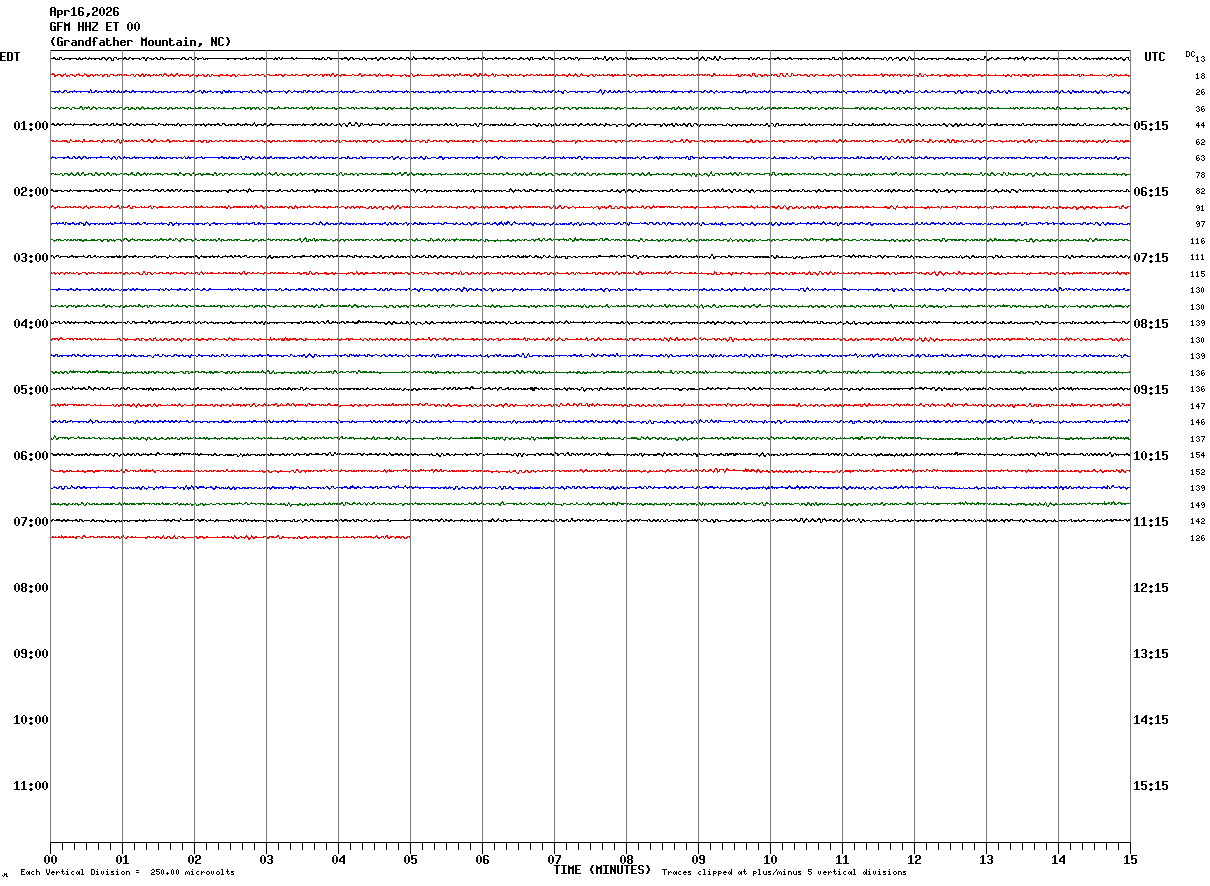Click the 12:15 UTC time label
The width and height of the screenshot is (1210, 886).
[x=1150, y=588]
